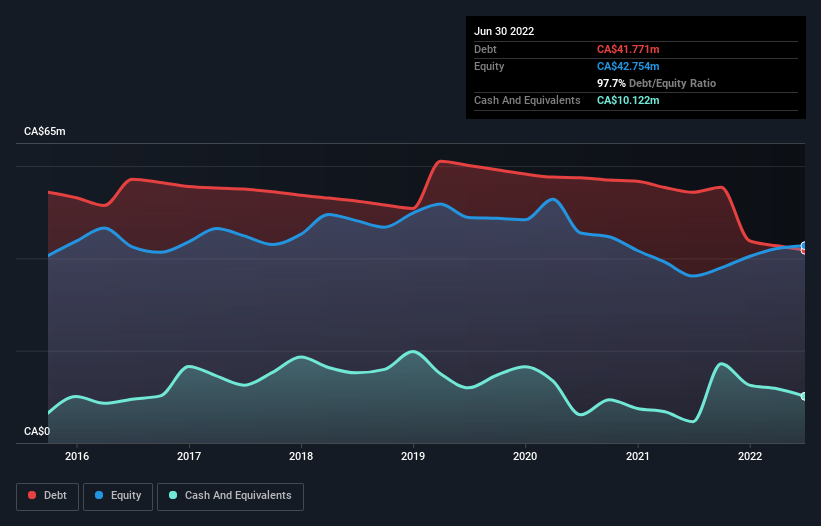Click the 2020 x-axis label
The width and height of the screenshot is (821, 526).
(525, 456)
